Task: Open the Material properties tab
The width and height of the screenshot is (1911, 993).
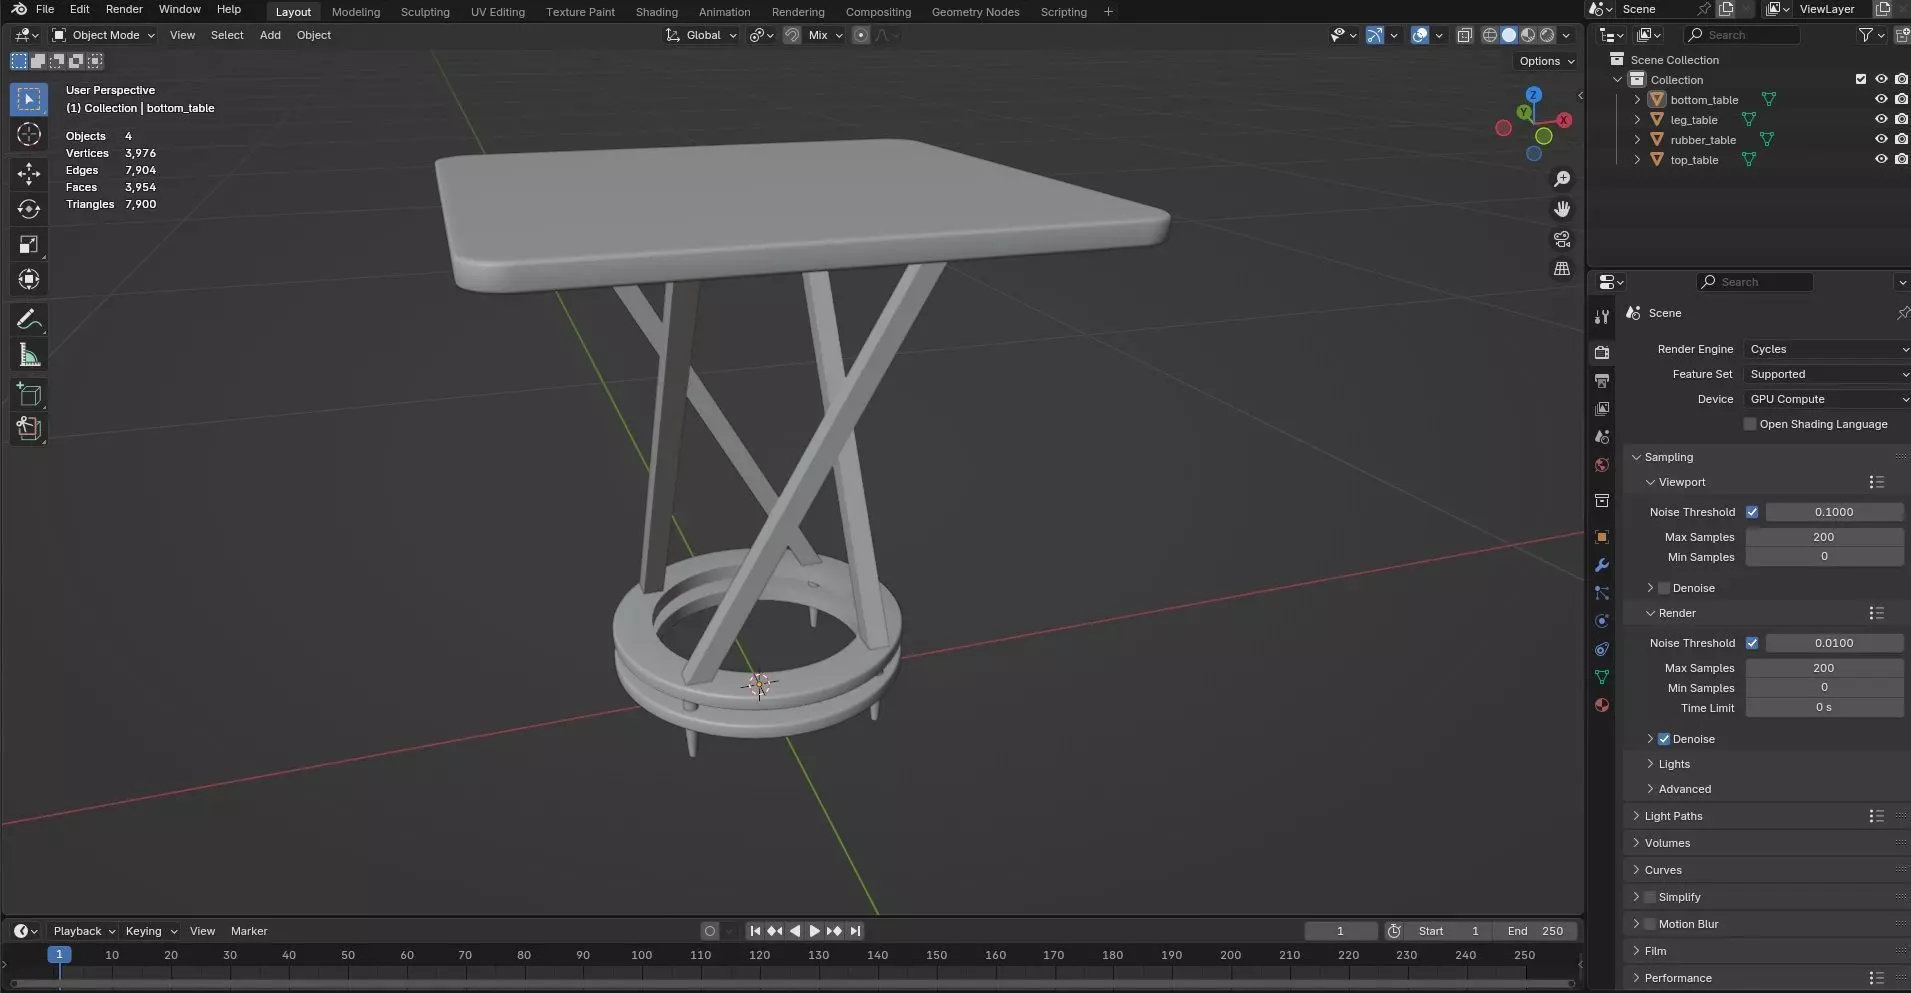Action: 1602,705
